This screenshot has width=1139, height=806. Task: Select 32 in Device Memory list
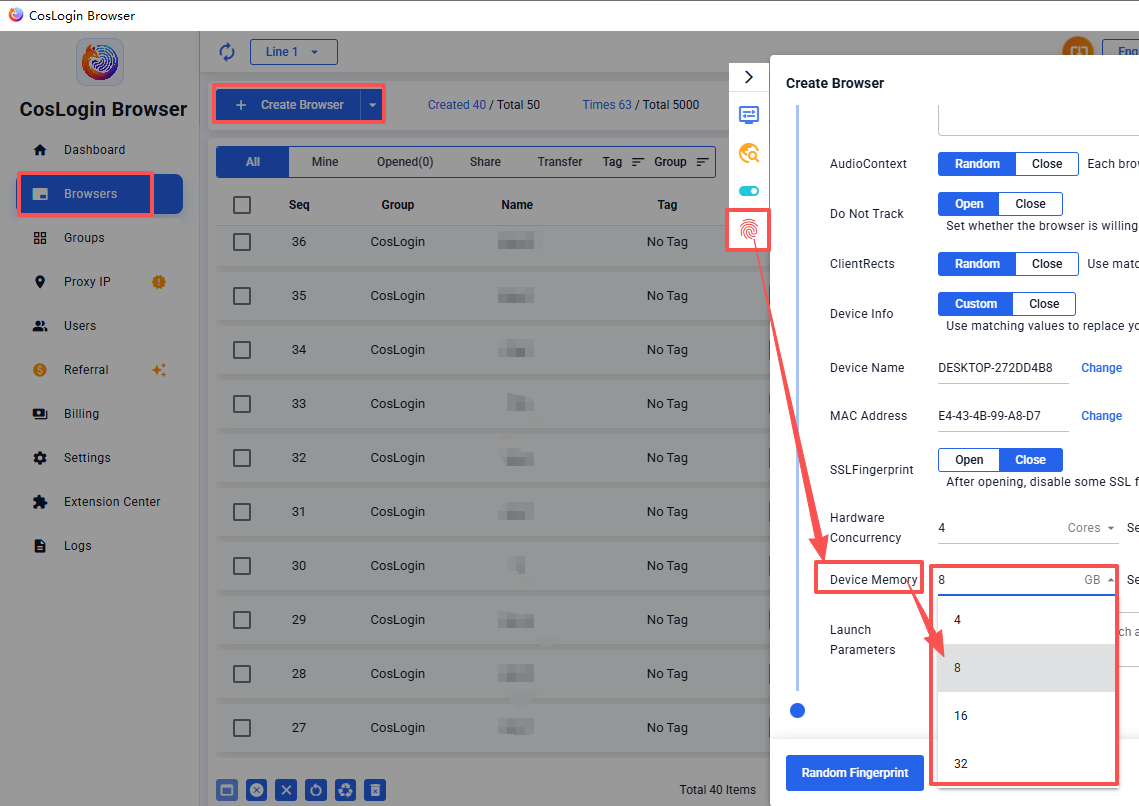click(x=1026, y=763)
